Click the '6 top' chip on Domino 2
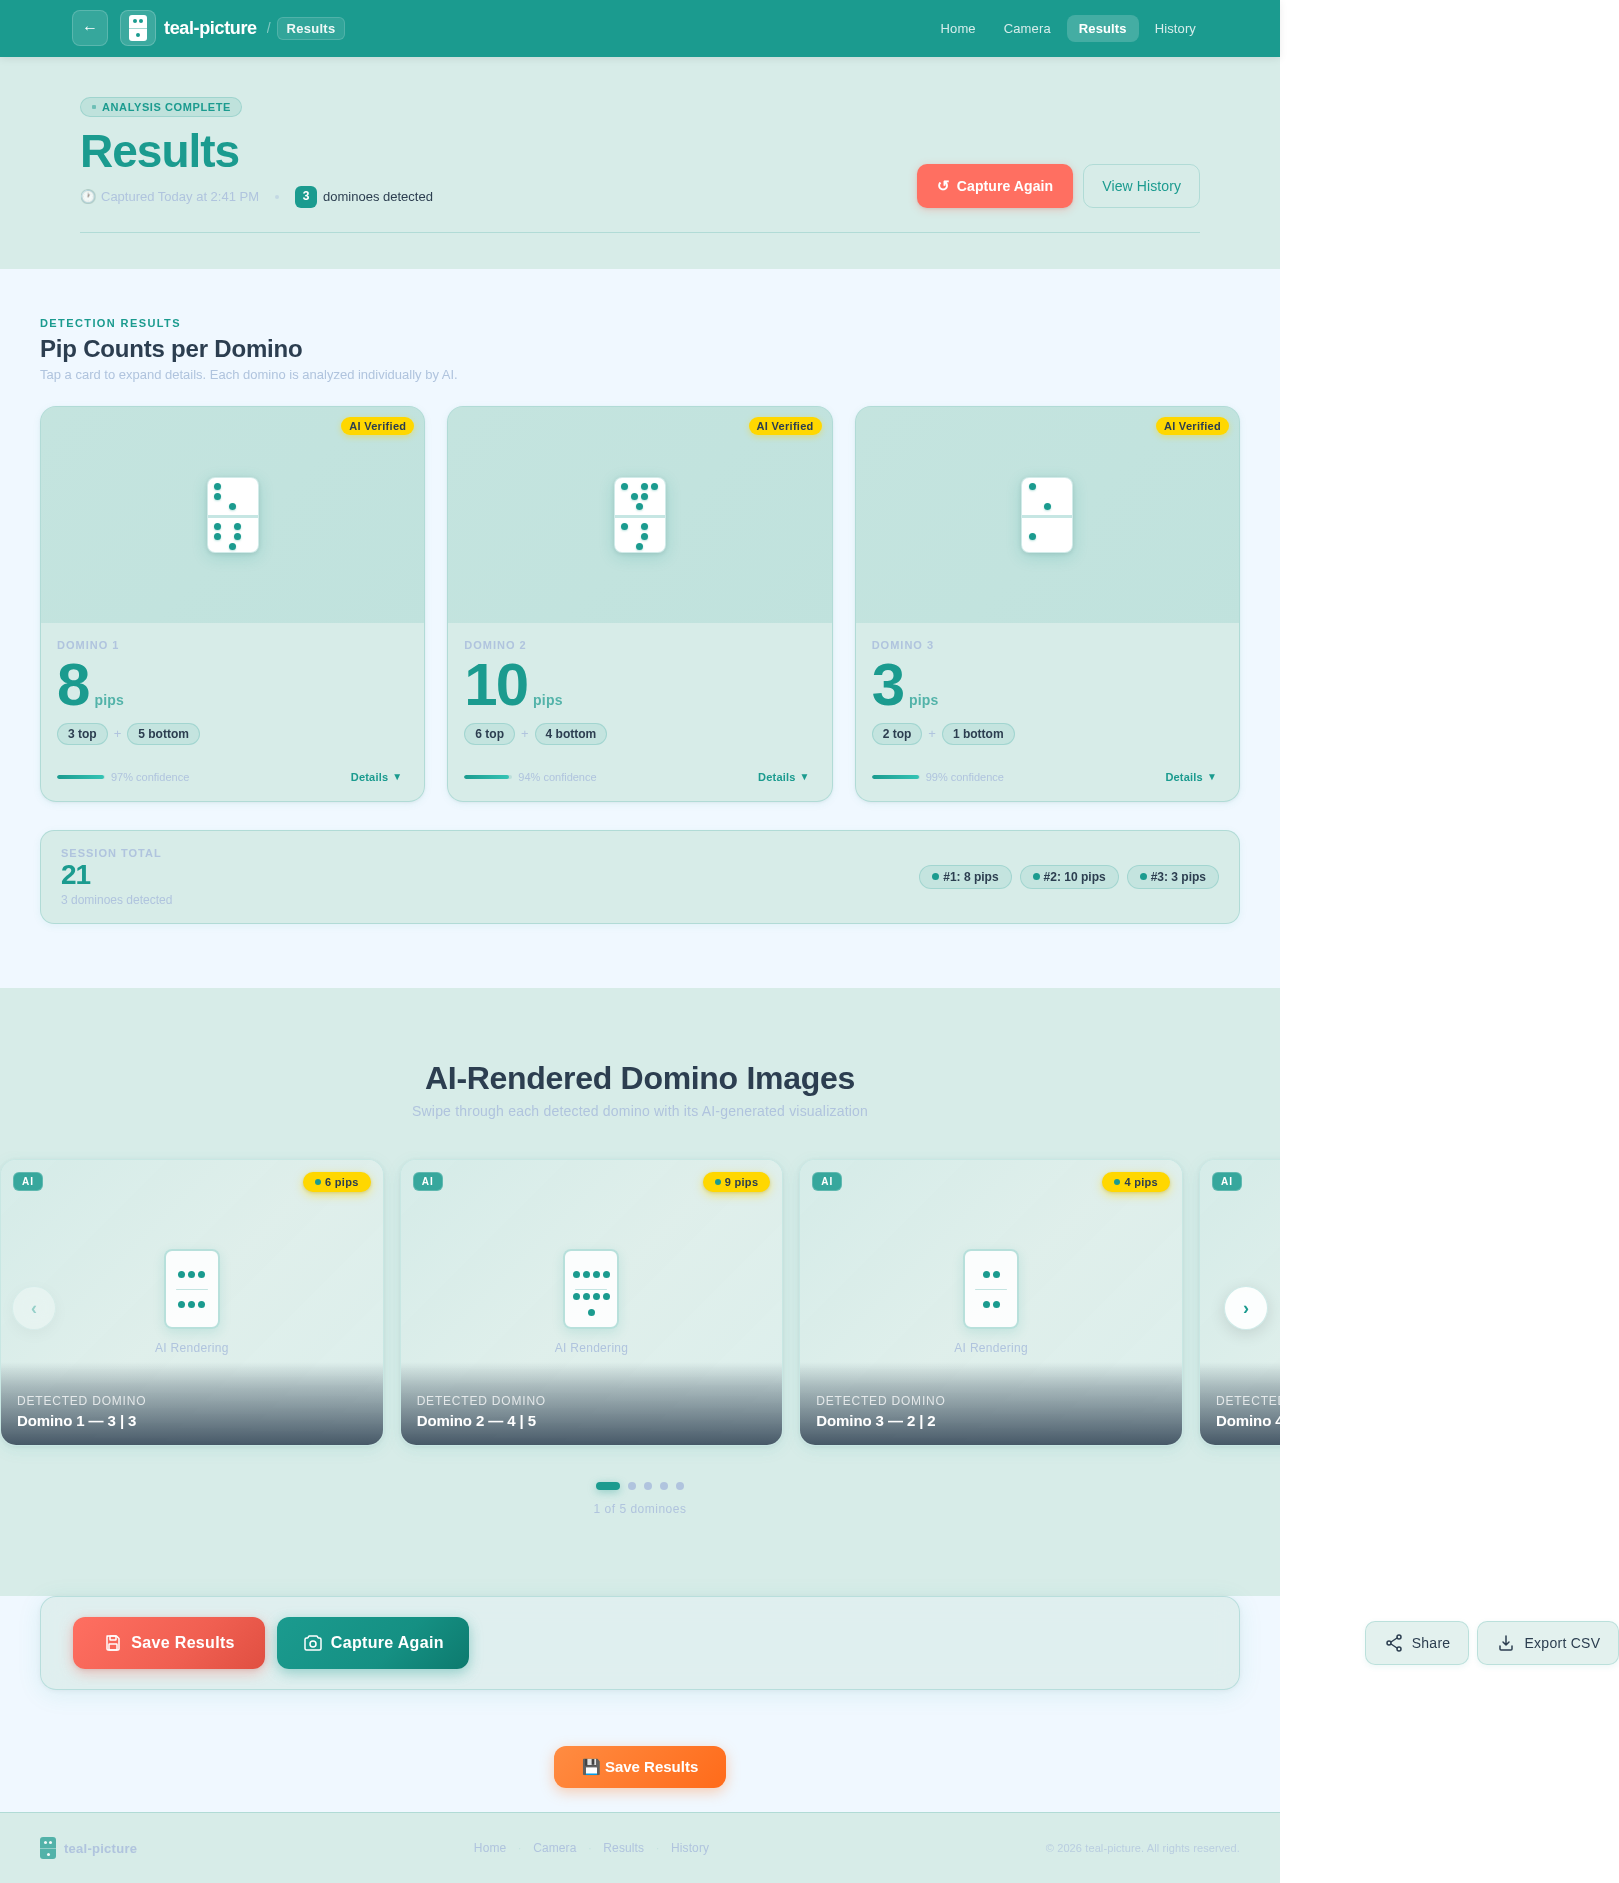Image resolution: width=1619 pixels, height=1883 pixels. (489, 734)
